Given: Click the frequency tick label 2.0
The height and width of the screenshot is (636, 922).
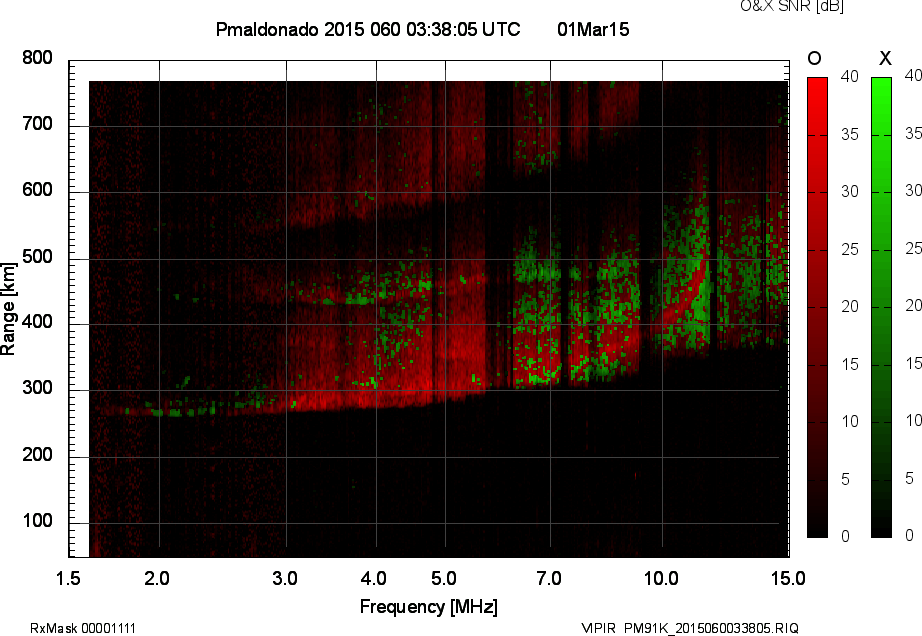Looking at the screenshot, I should [157, 578].
